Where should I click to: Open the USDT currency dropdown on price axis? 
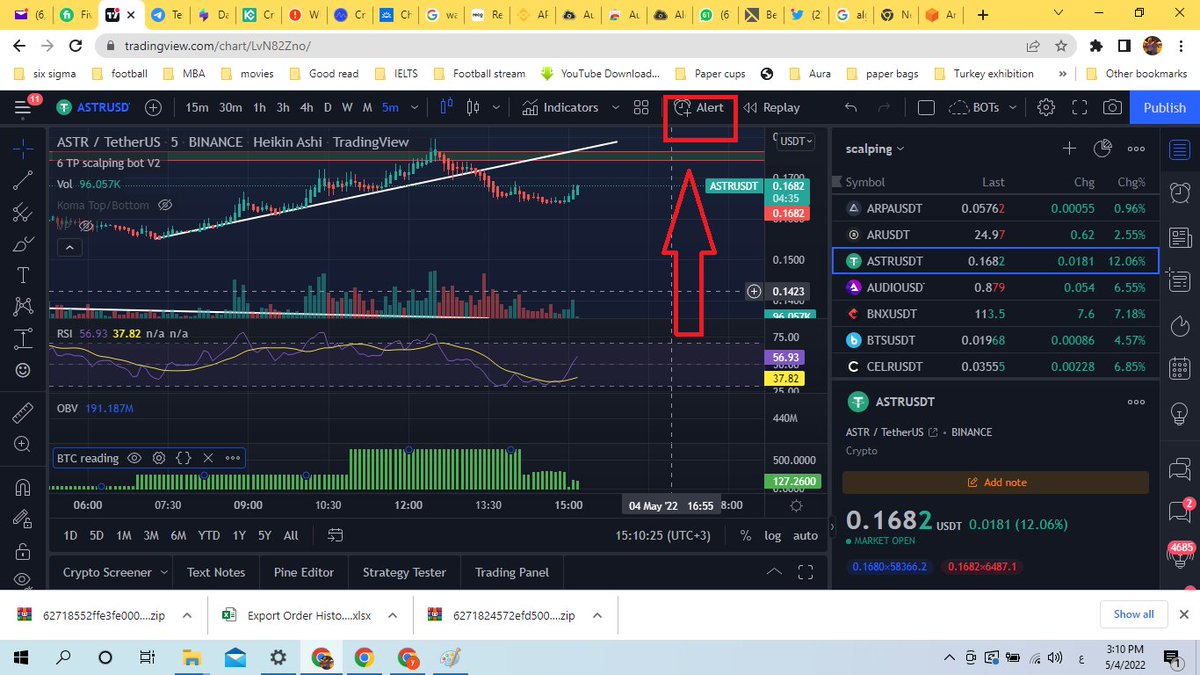tap(797, 142)
